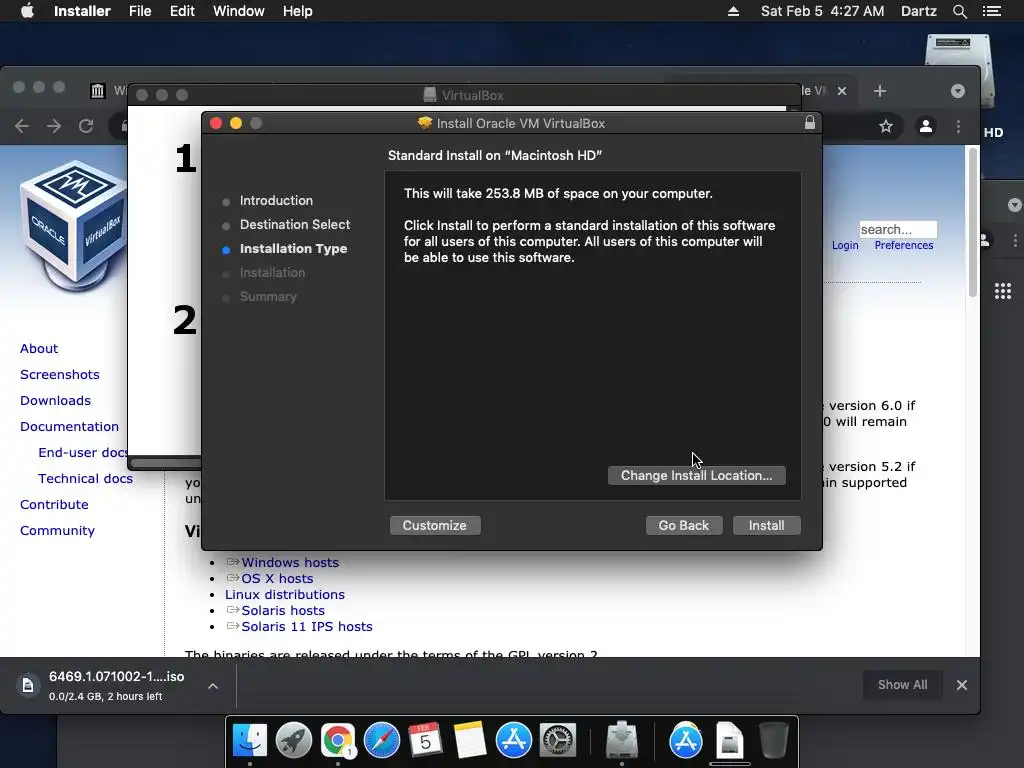Open Spotlight search magnifier in menu bar
Screen dimensions: 1024x768
click(959, 11)
